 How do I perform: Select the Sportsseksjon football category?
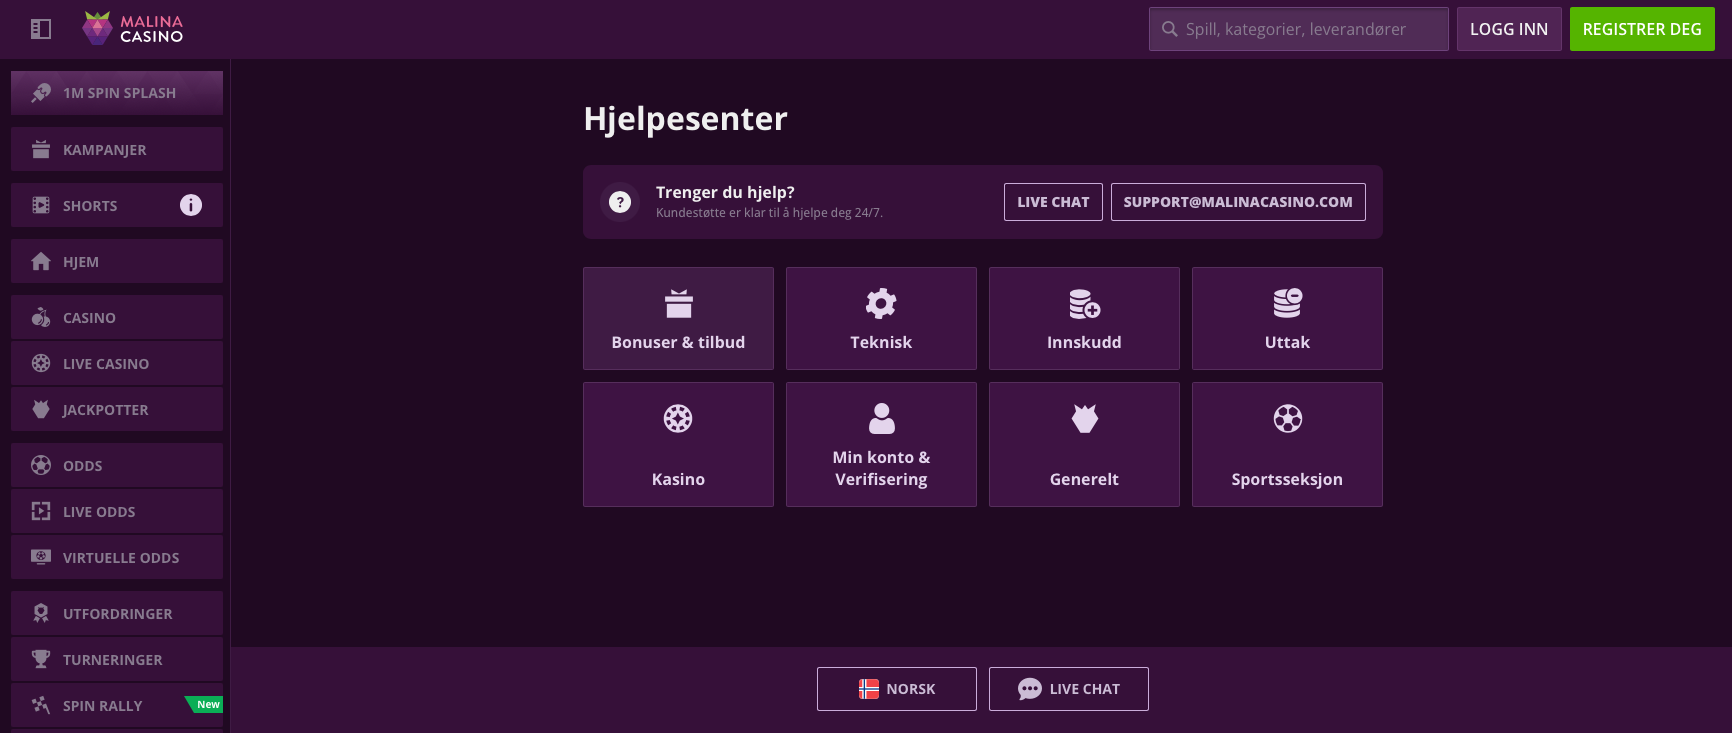(x=1287, y=445)
